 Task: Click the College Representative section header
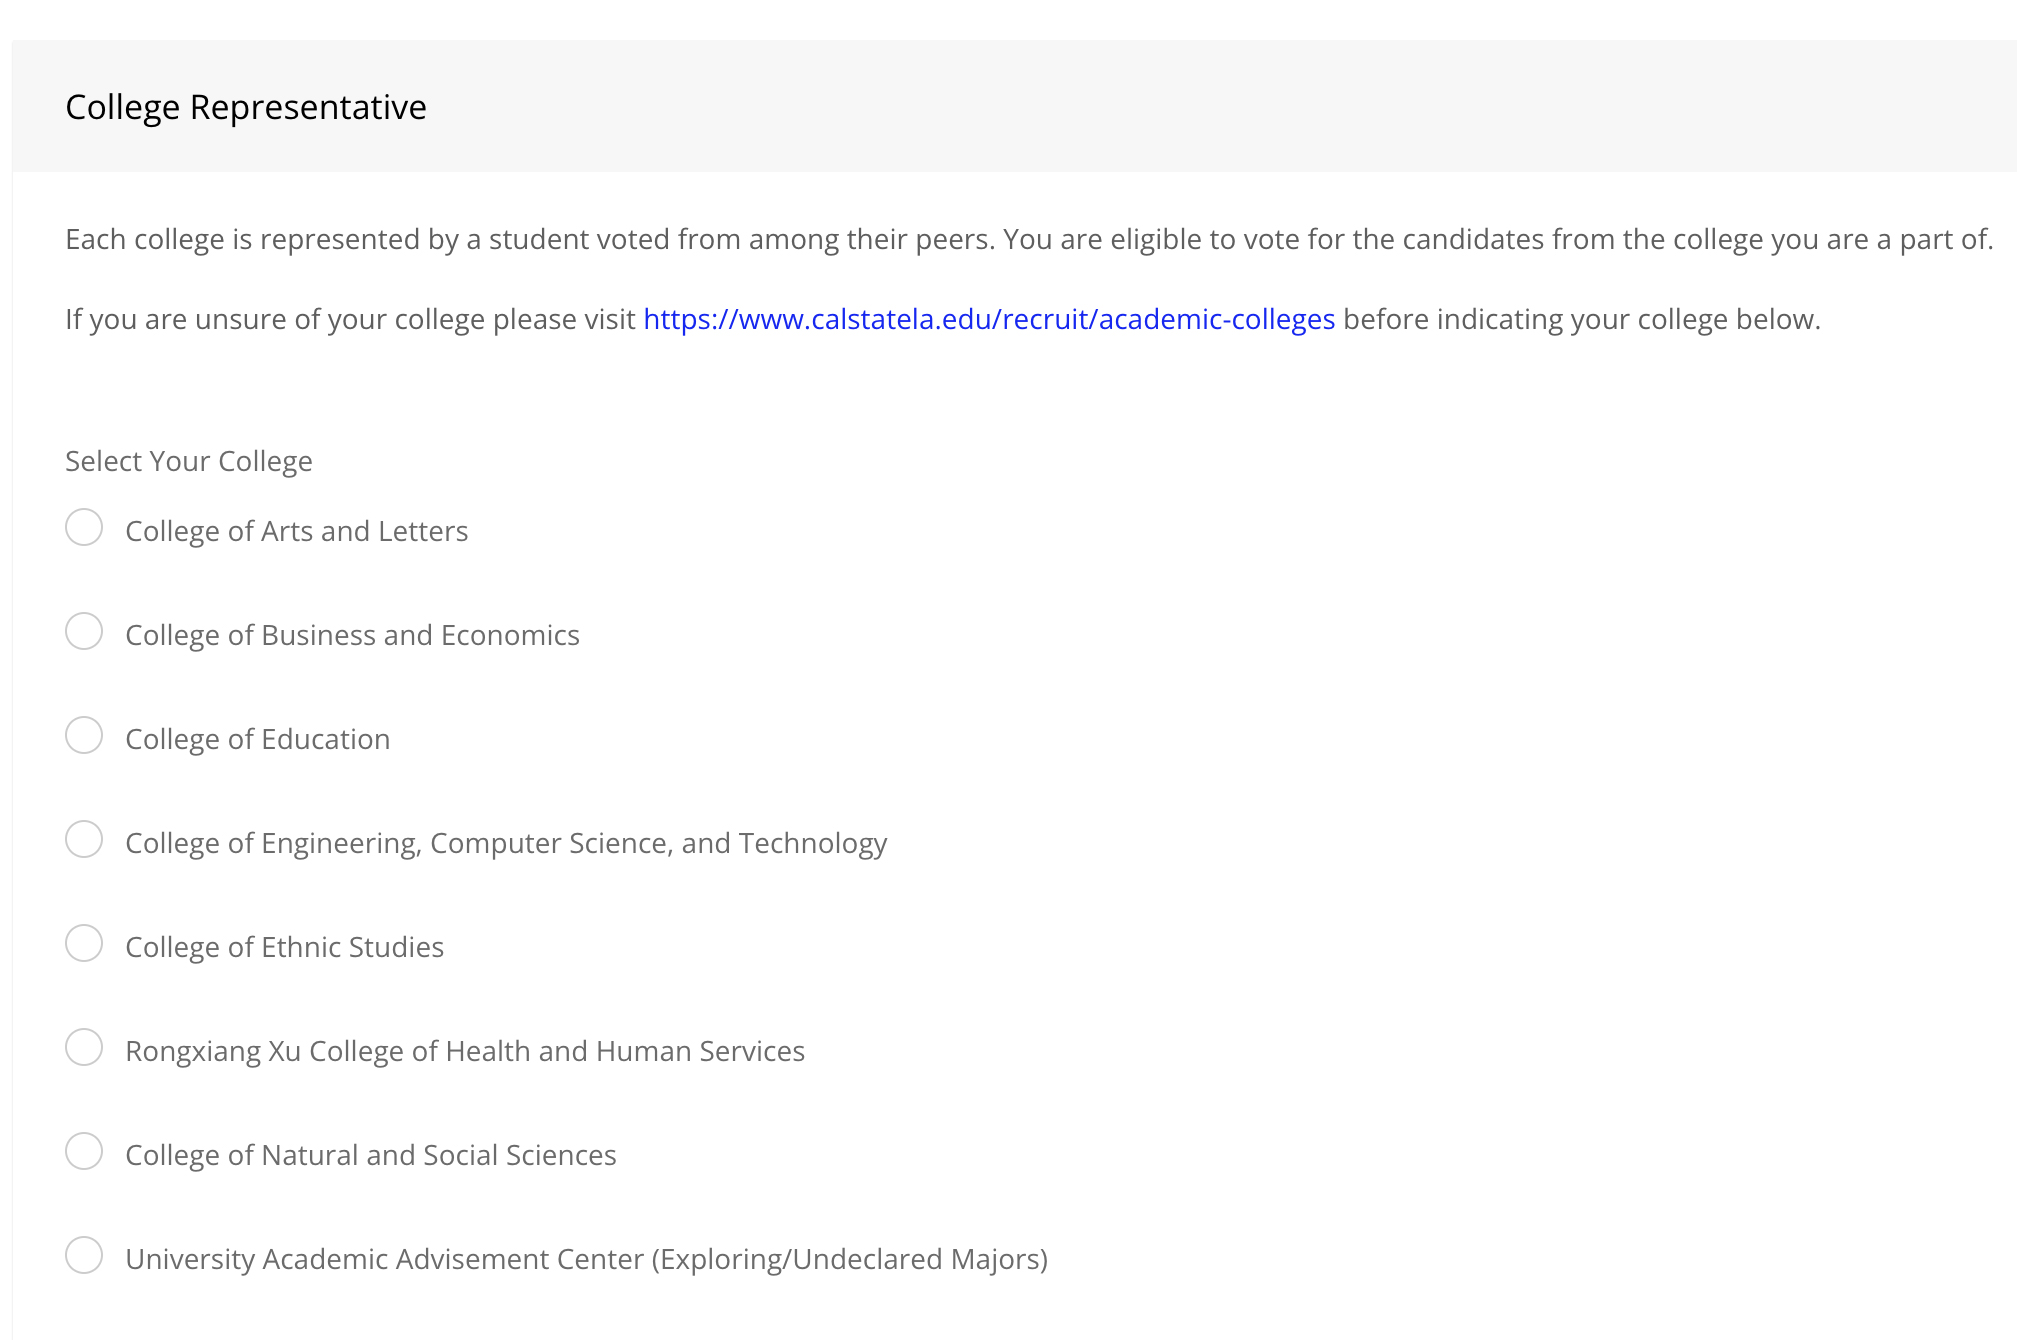point(245,106)
